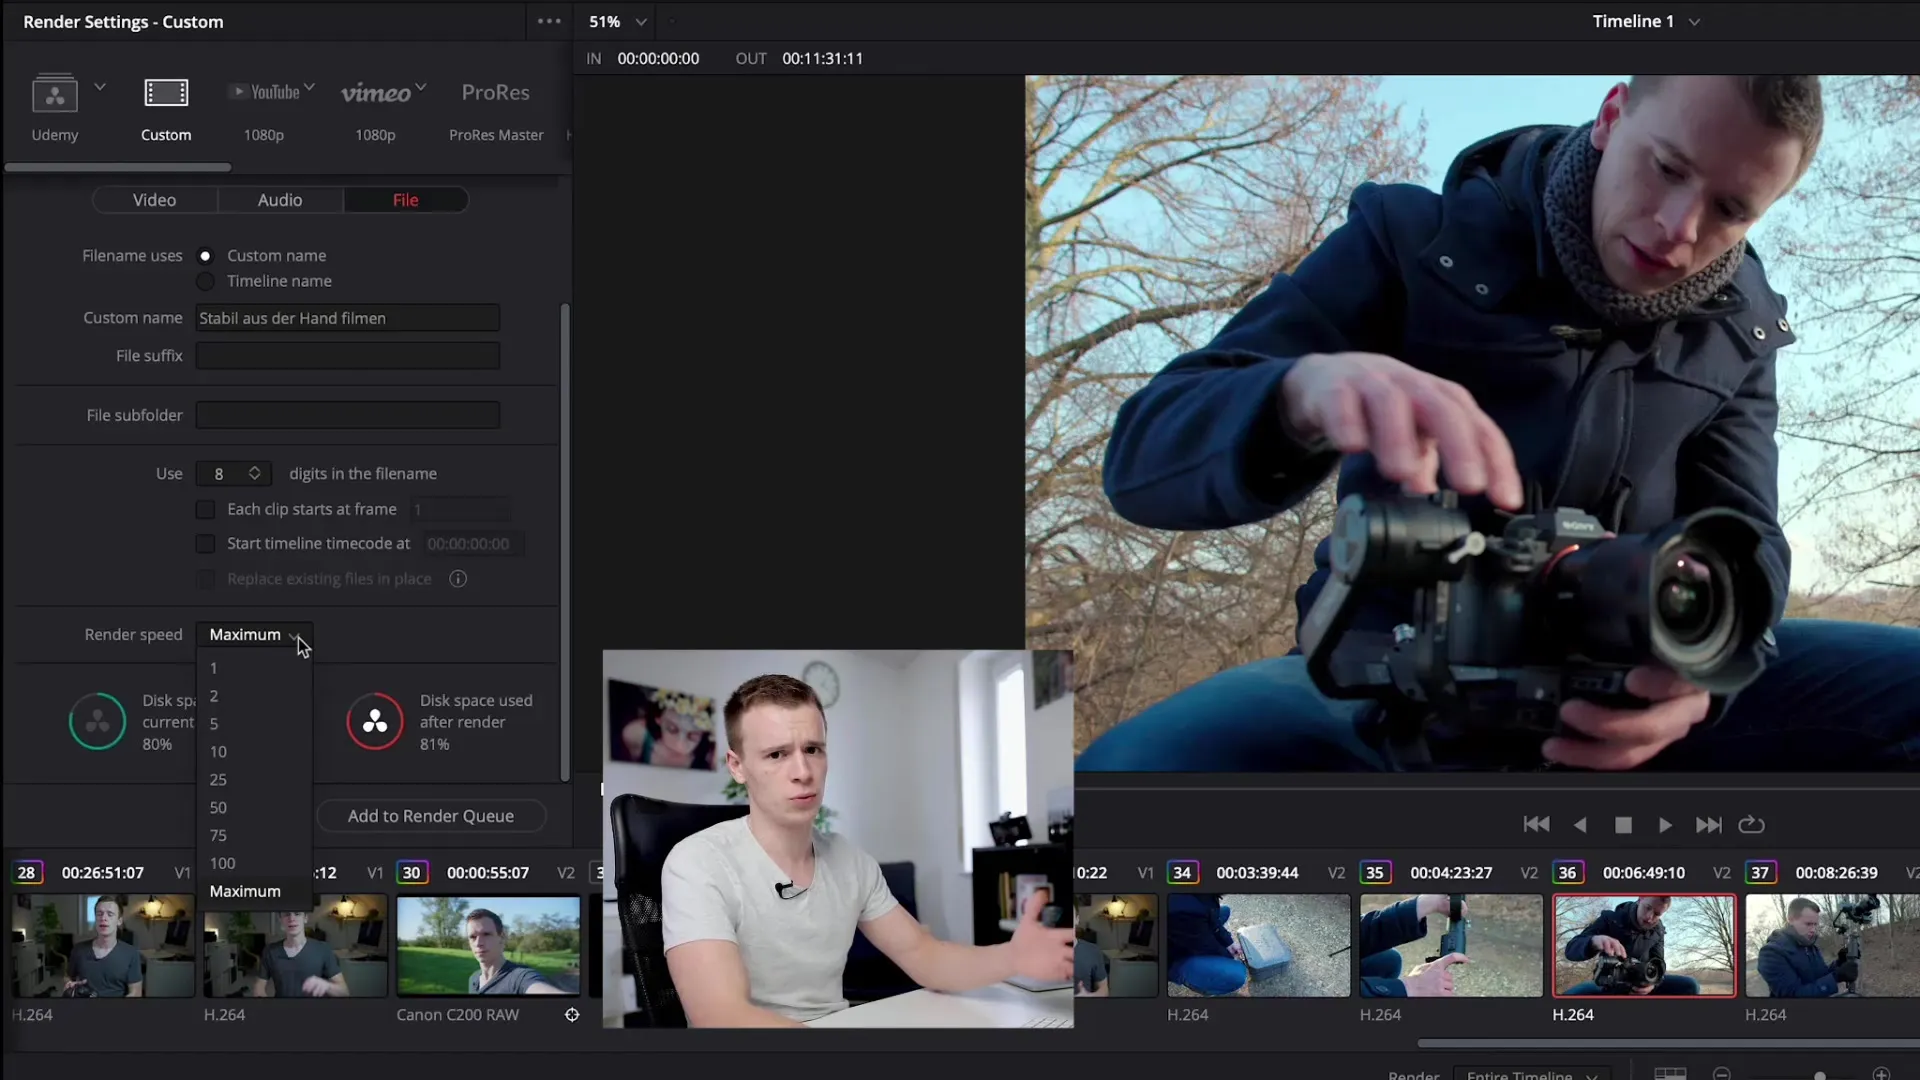Select clip 30 Canon C200 RAW thumbnail
The image size is (1920, 1080).
(488, 946)
